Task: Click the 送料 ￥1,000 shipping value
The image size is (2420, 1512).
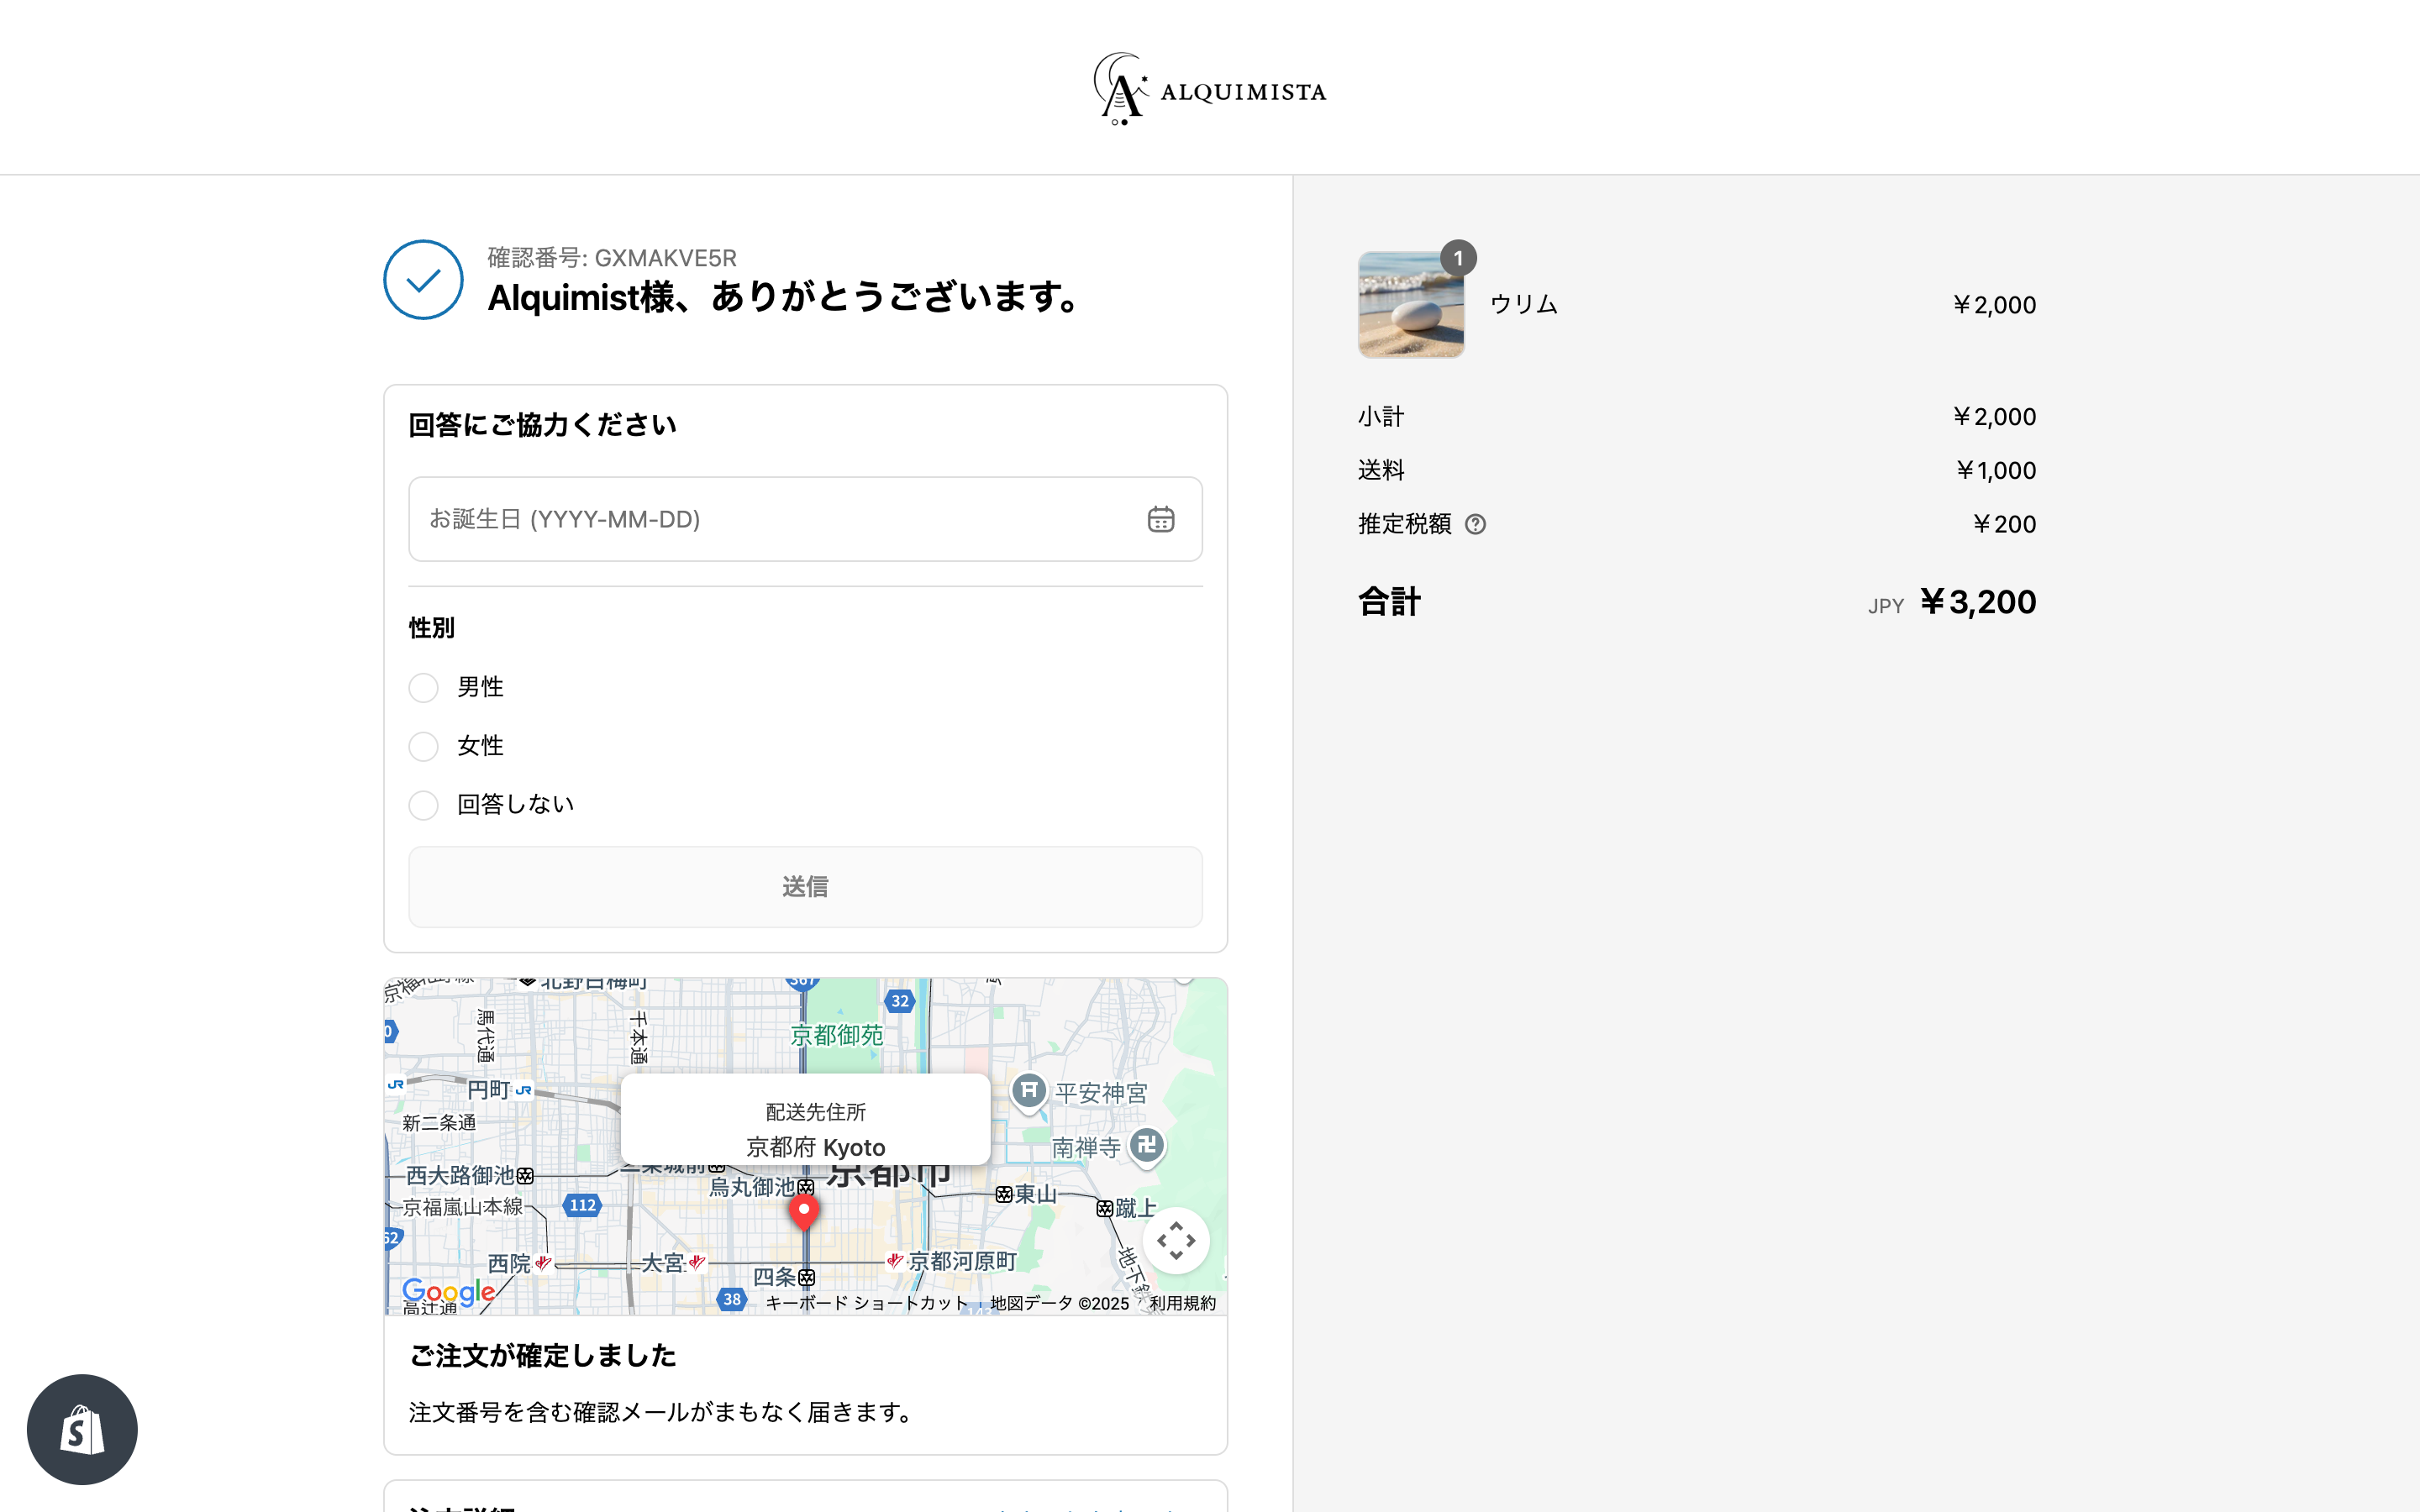Action: pyautogui.click(x=1996, y=471)
